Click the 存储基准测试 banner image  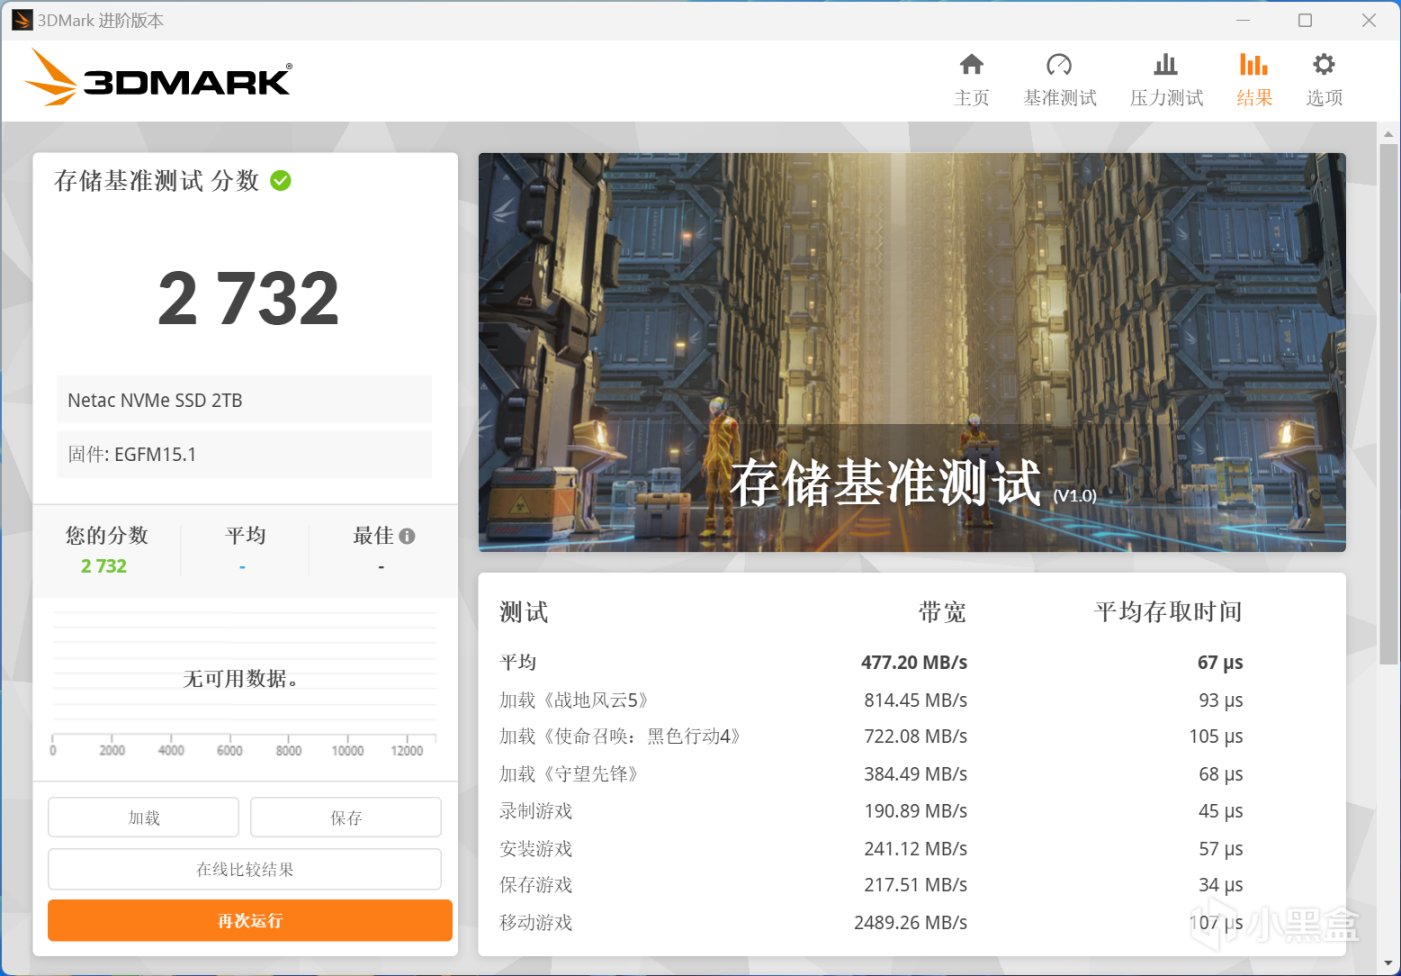(912, 352)
